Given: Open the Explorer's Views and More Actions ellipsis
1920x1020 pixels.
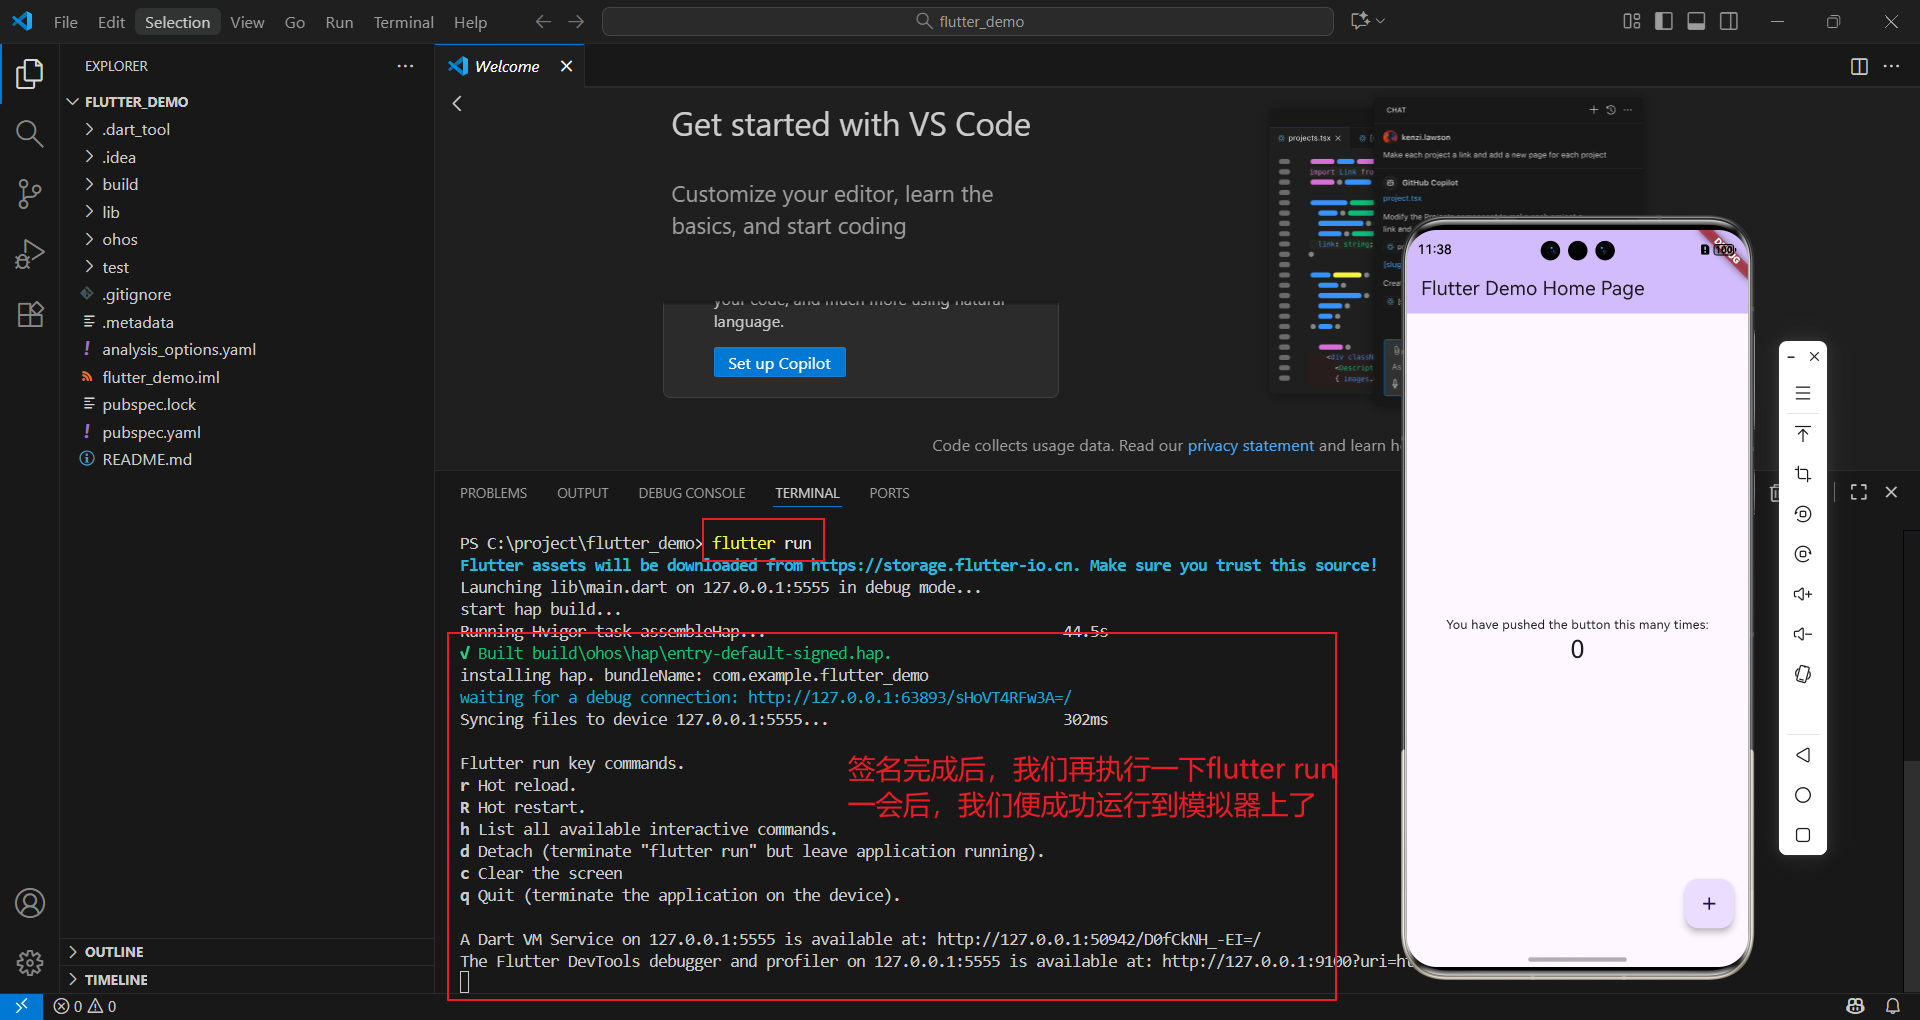Looking at the screenshot, I should click(405, 66).
